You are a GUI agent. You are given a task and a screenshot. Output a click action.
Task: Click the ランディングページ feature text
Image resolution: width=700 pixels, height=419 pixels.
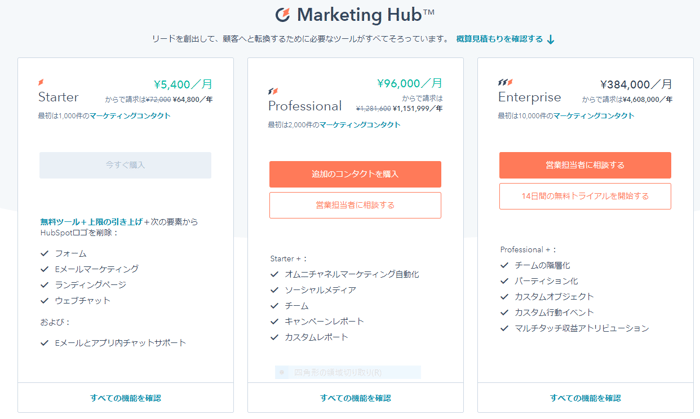click(x=91, y=285)
